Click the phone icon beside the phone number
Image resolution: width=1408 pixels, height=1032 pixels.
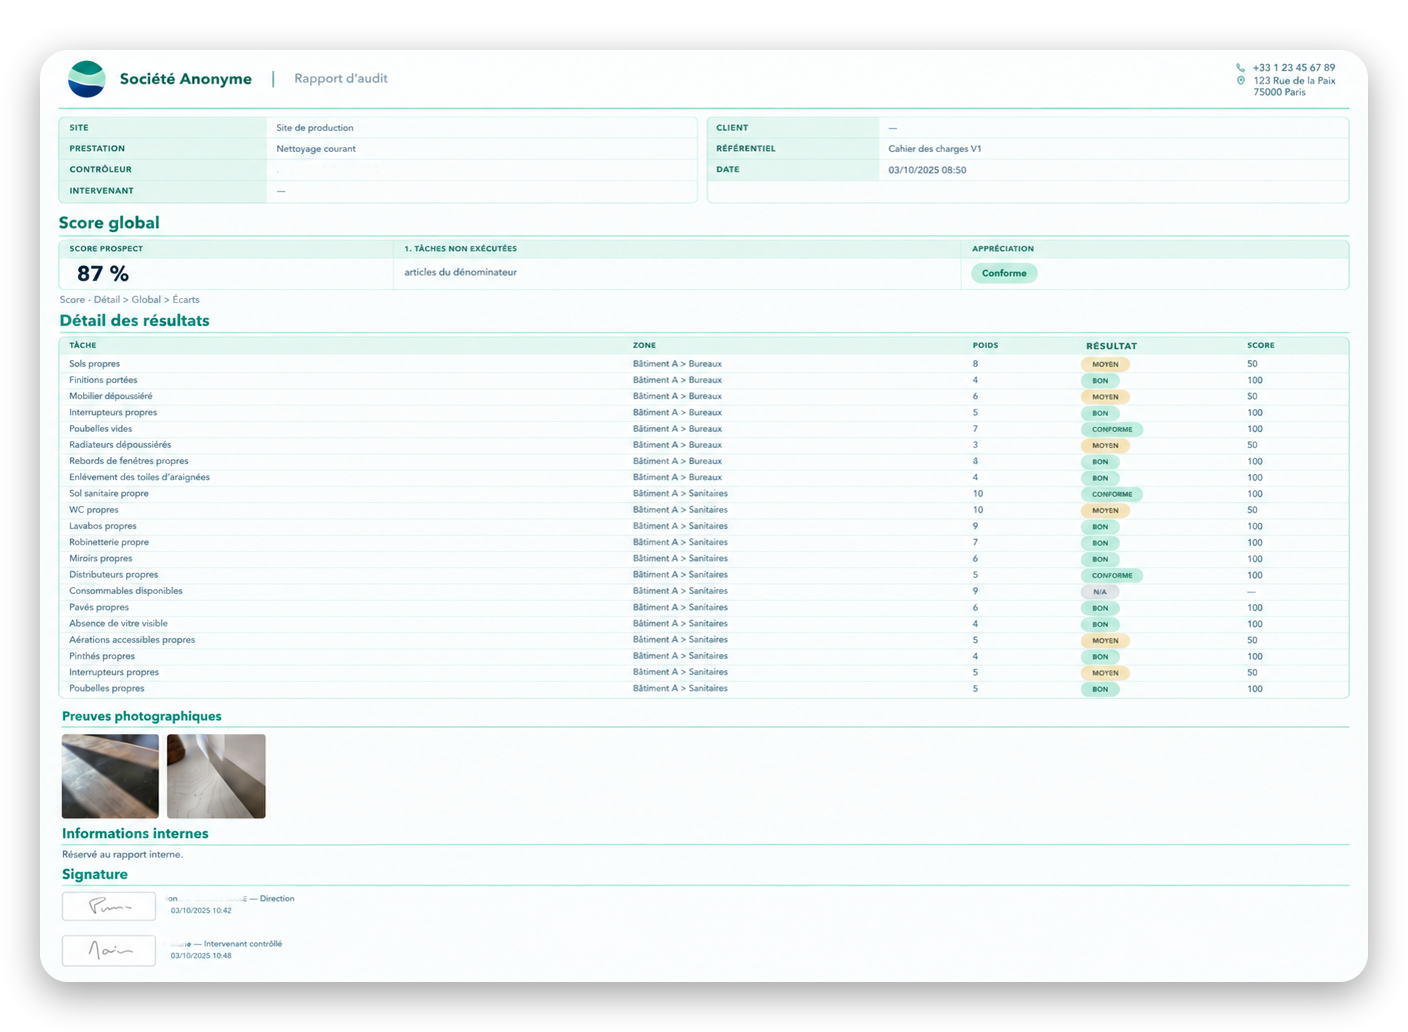[x=1241, y=68]
